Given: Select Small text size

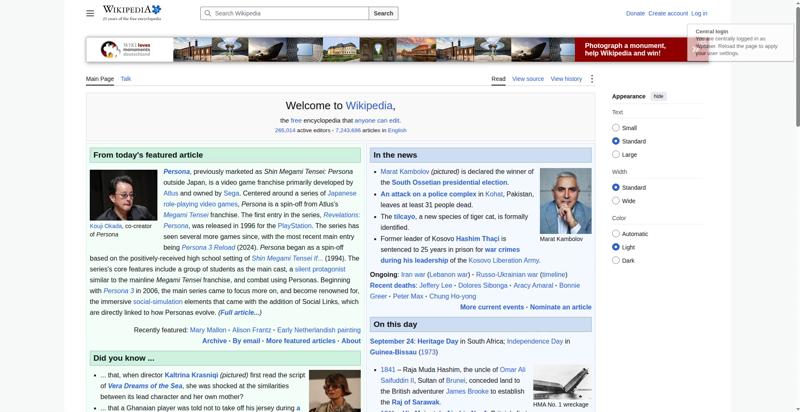Looking at the screenshot, I should point(616,127).
